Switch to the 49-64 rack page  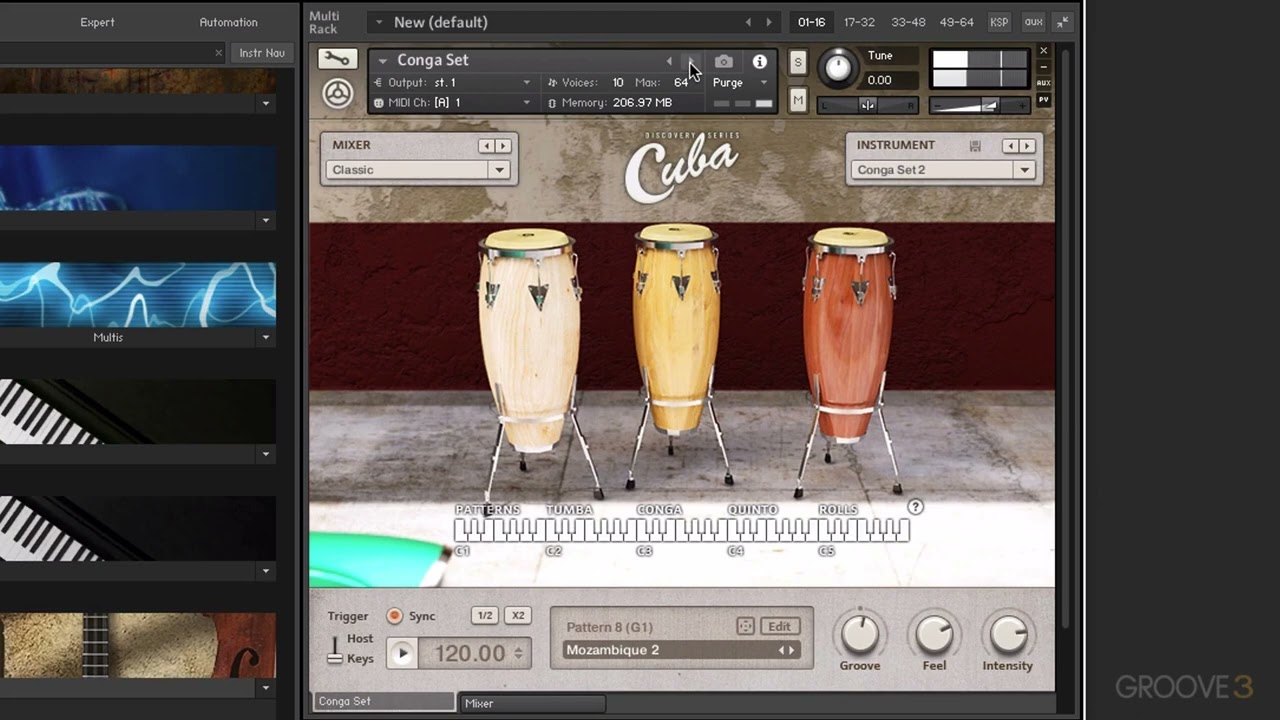pos(957,22)
